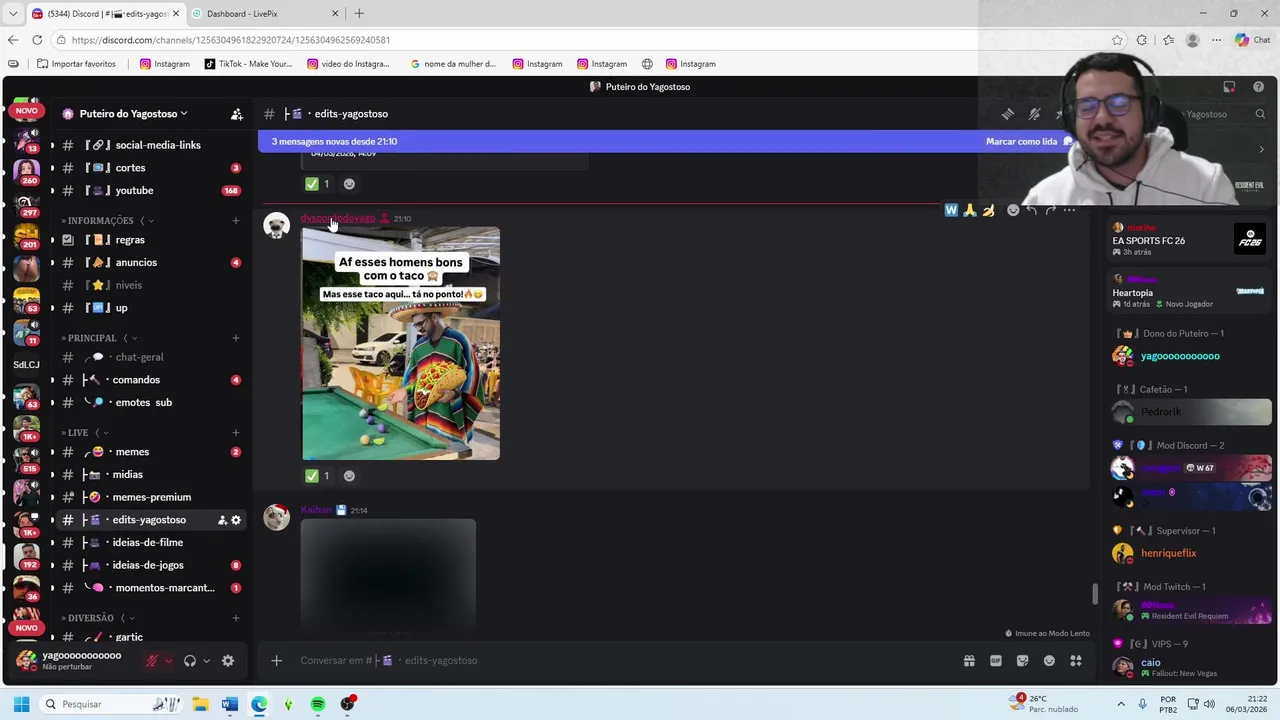Viewport: 1280px width, 720px height.
Task: Toggle checkmark reaction under taco image
Action: pos(318,476)
